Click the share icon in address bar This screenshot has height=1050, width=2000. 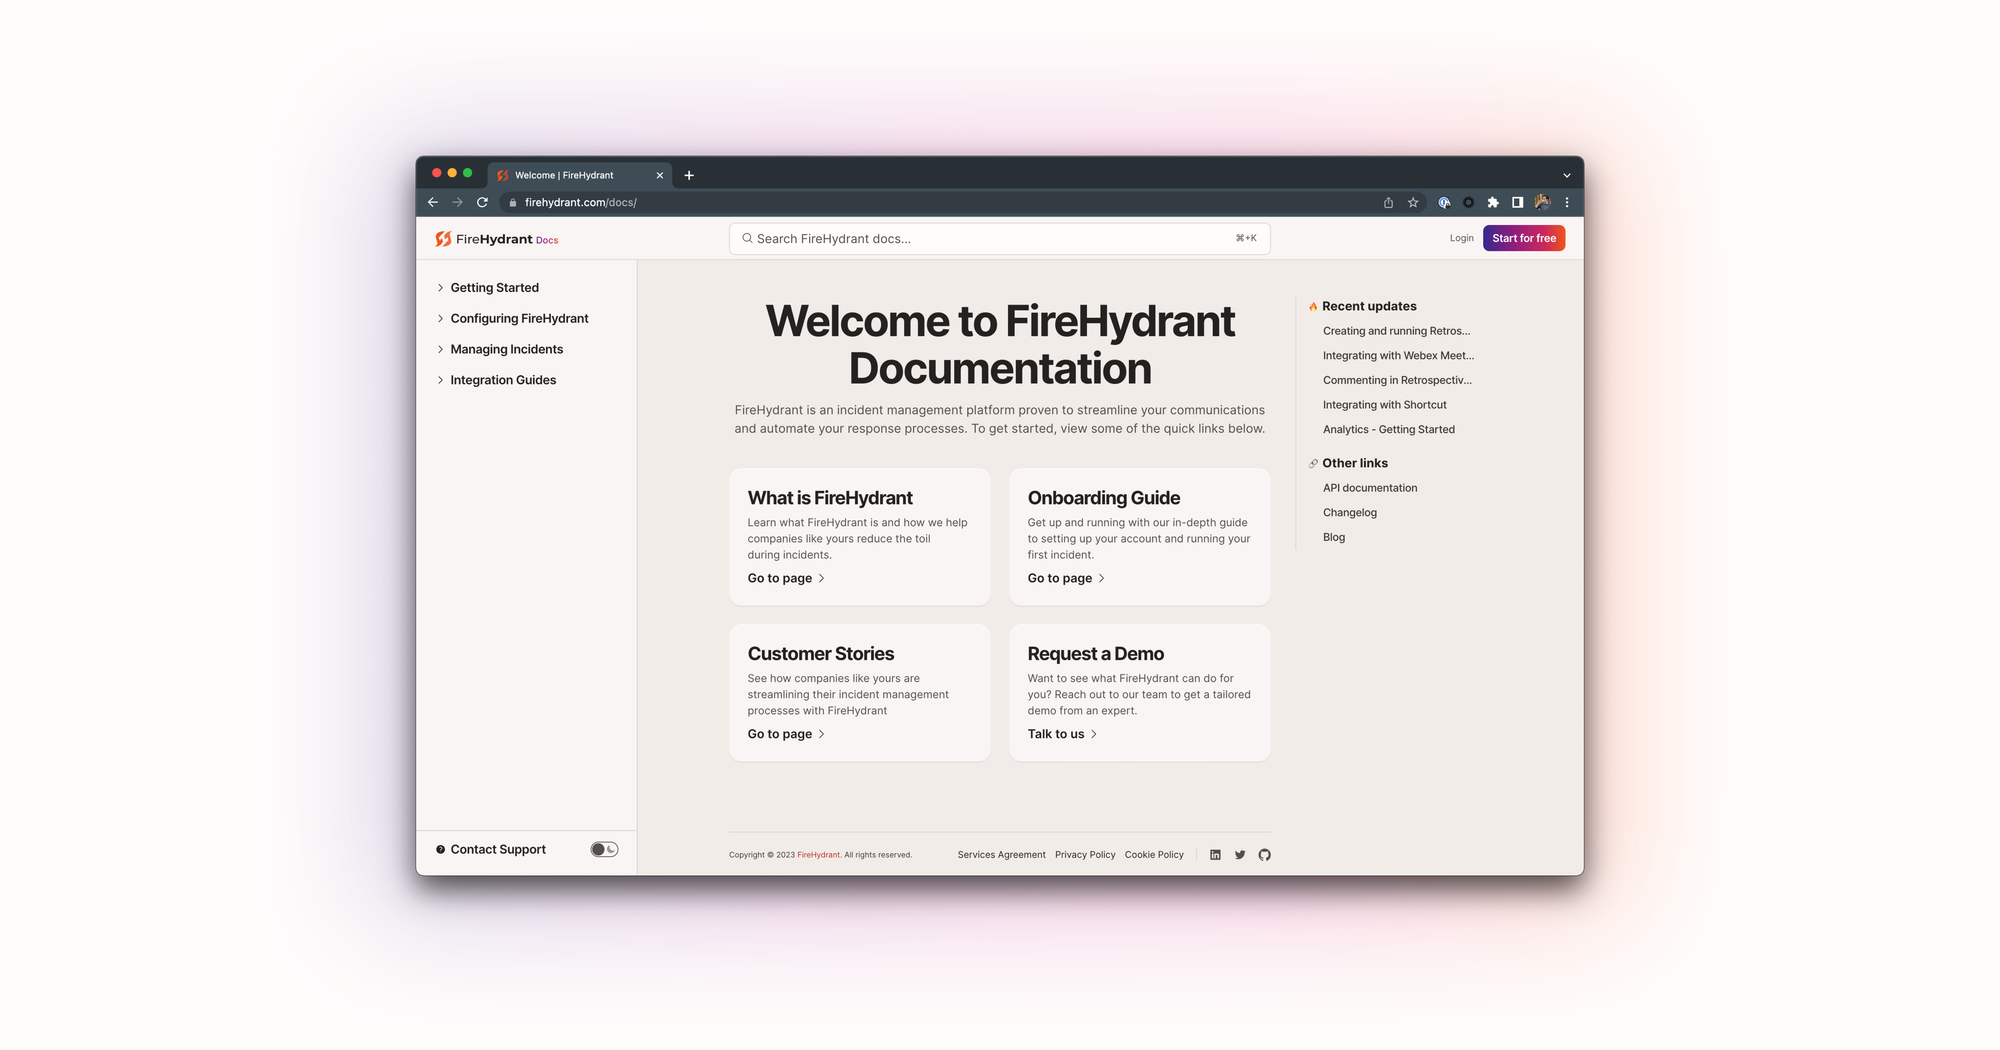point(1388,202)
